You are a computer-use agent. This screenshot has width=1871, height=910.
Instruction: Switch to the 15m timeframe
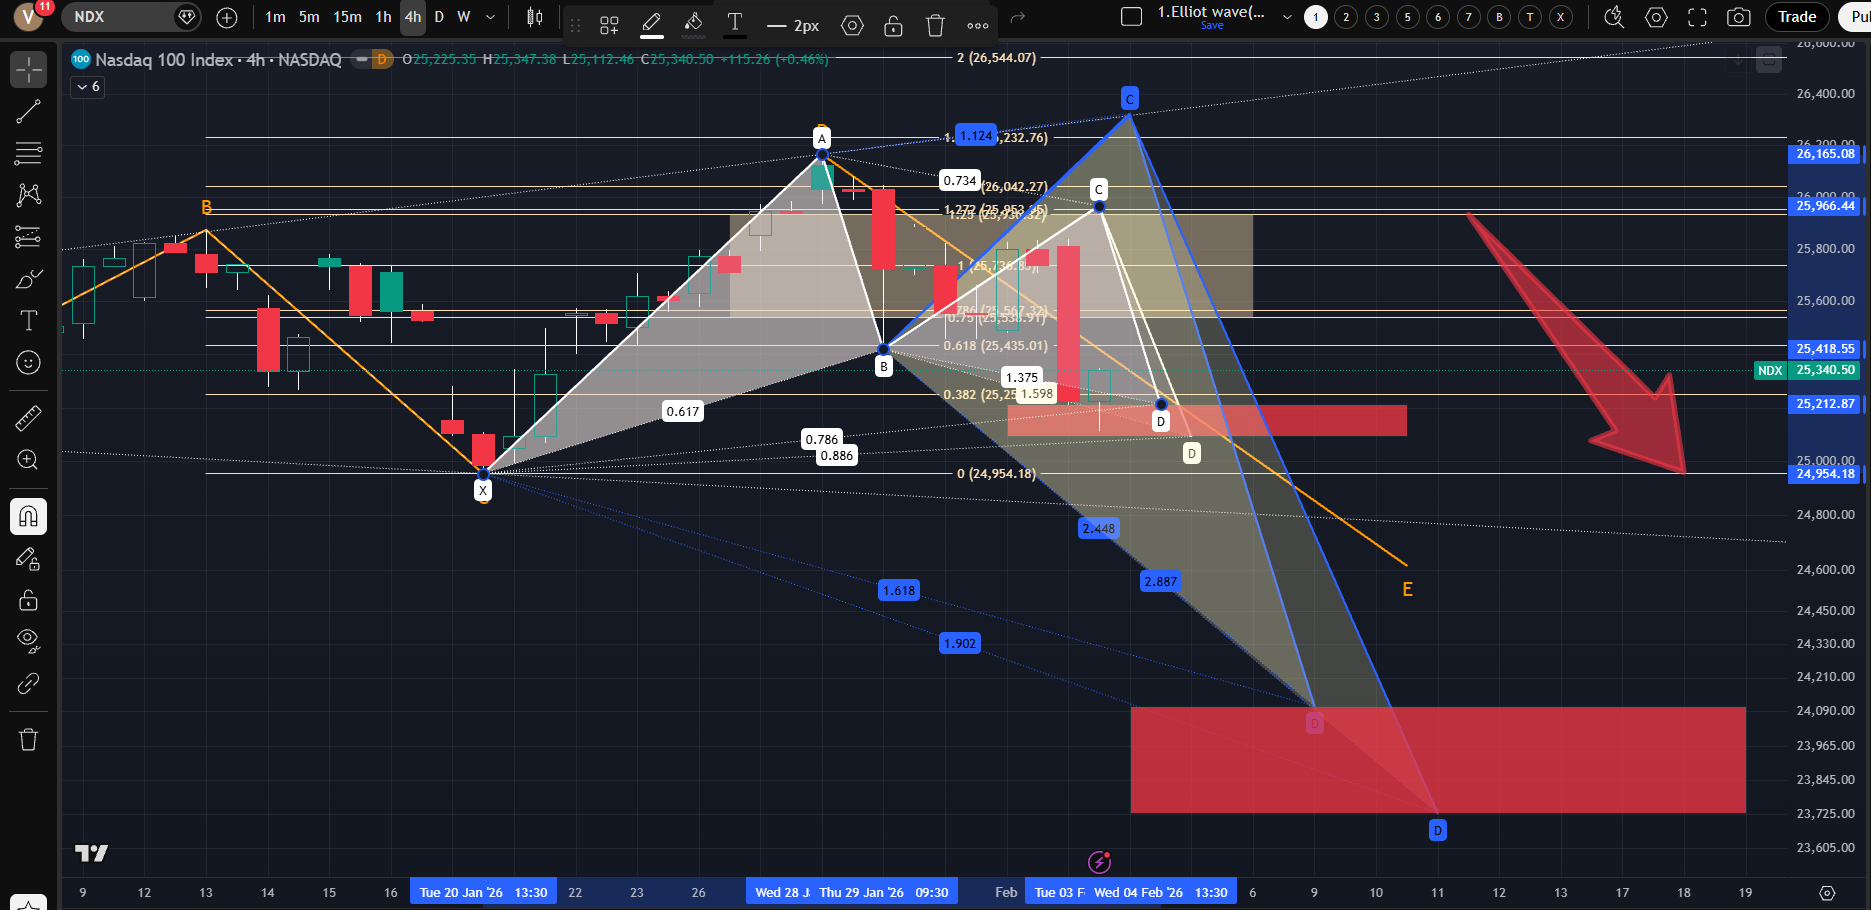coord(347,17)
